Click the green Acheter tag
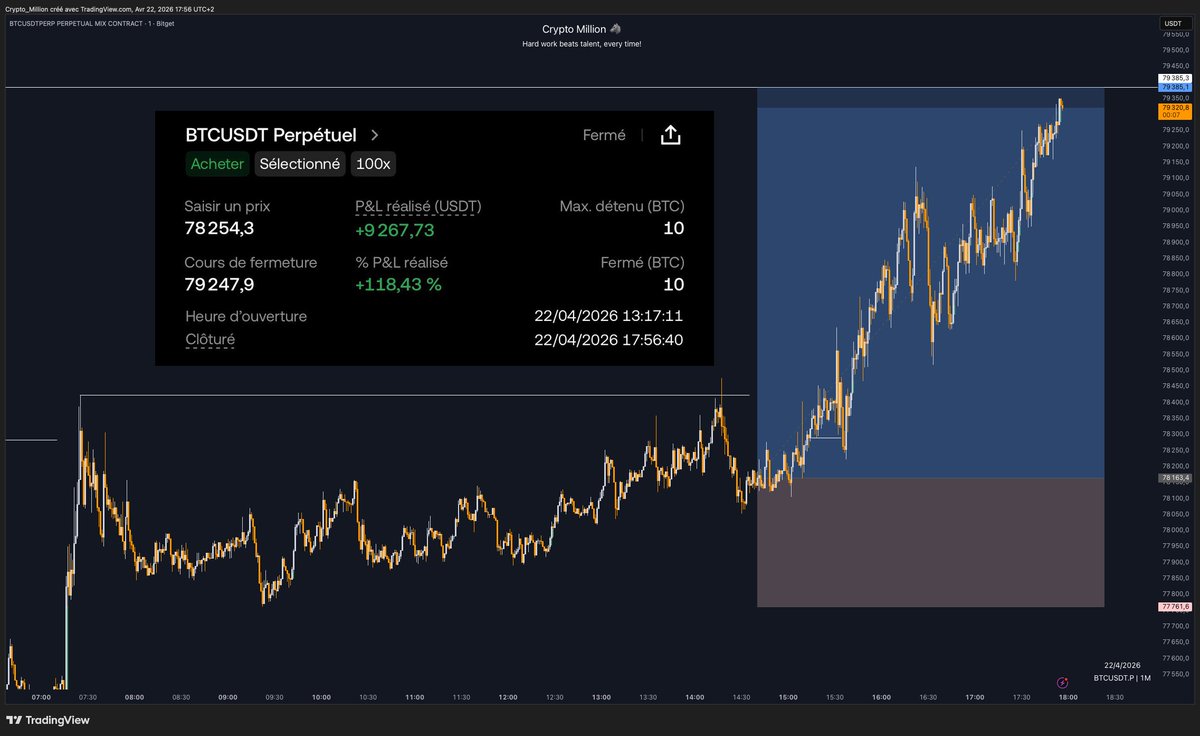 tap(217, 164)
